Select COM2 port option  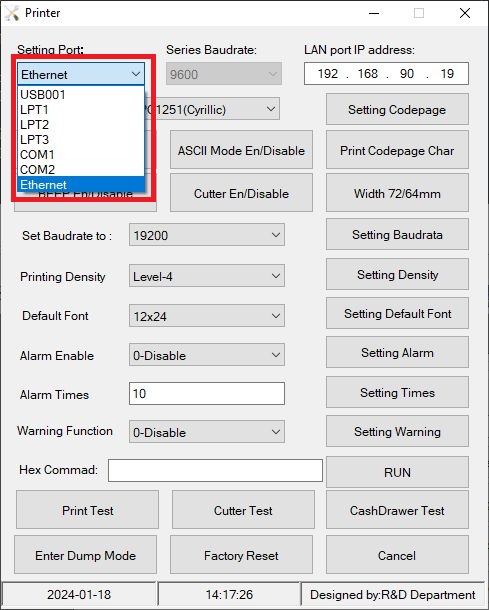tap(81, 170)
